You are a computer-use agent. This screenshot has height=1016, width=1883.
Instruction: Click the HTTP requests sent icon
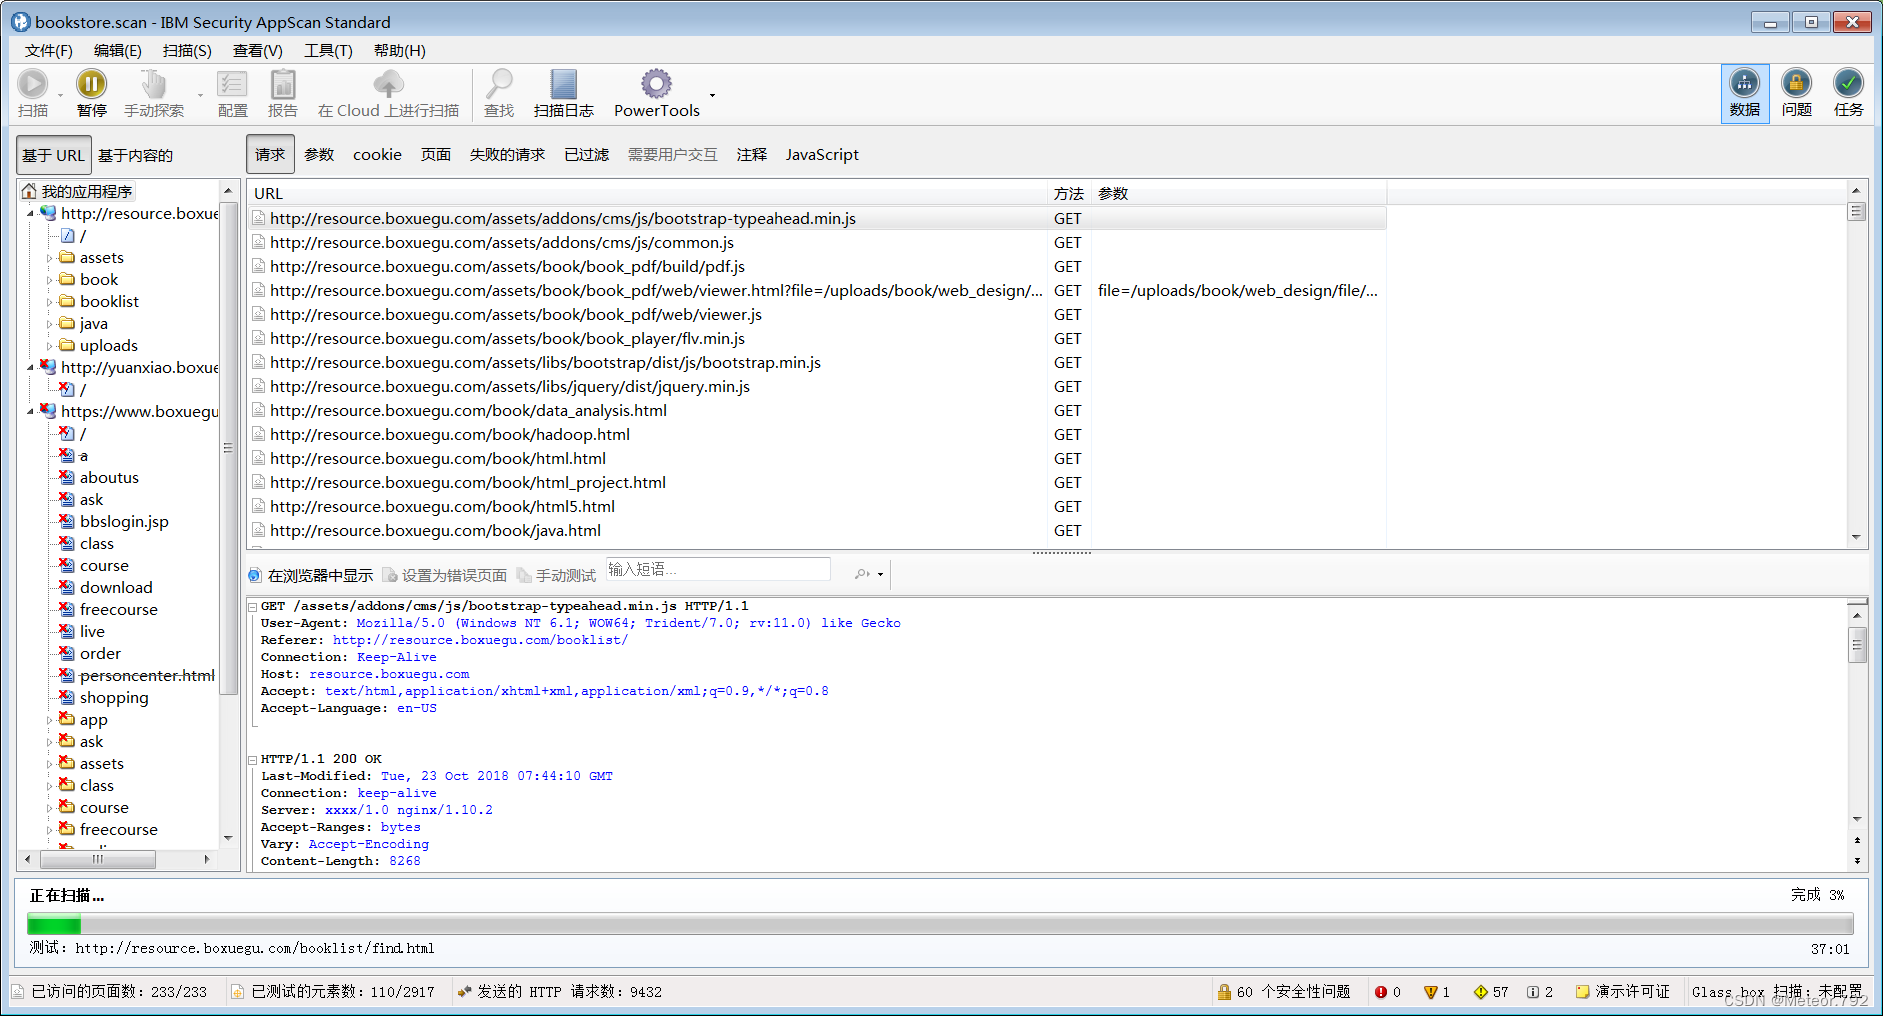point(465,992)
